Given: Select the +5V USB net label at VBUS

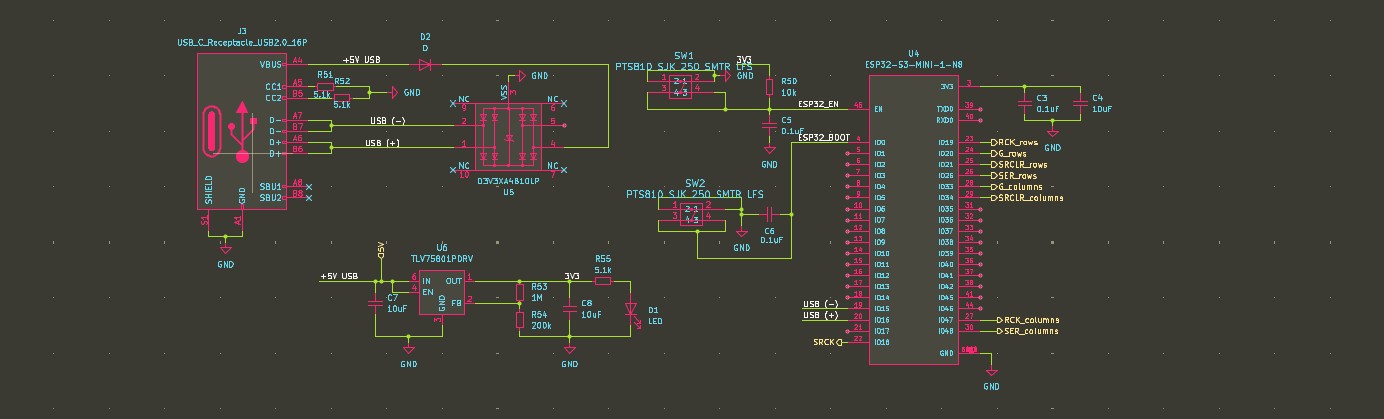Looking at the screenshot, I should (x=361, y=60).
